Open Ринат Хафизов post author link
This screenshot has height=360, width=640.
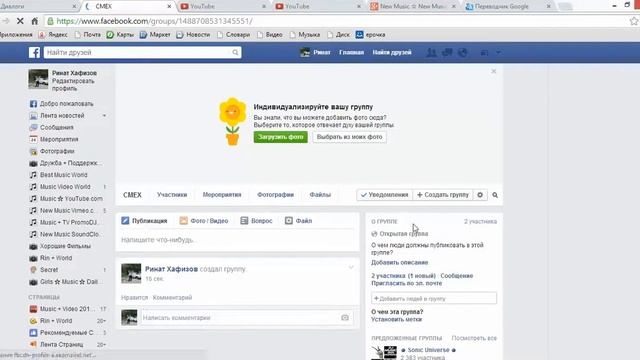(171, 269)
